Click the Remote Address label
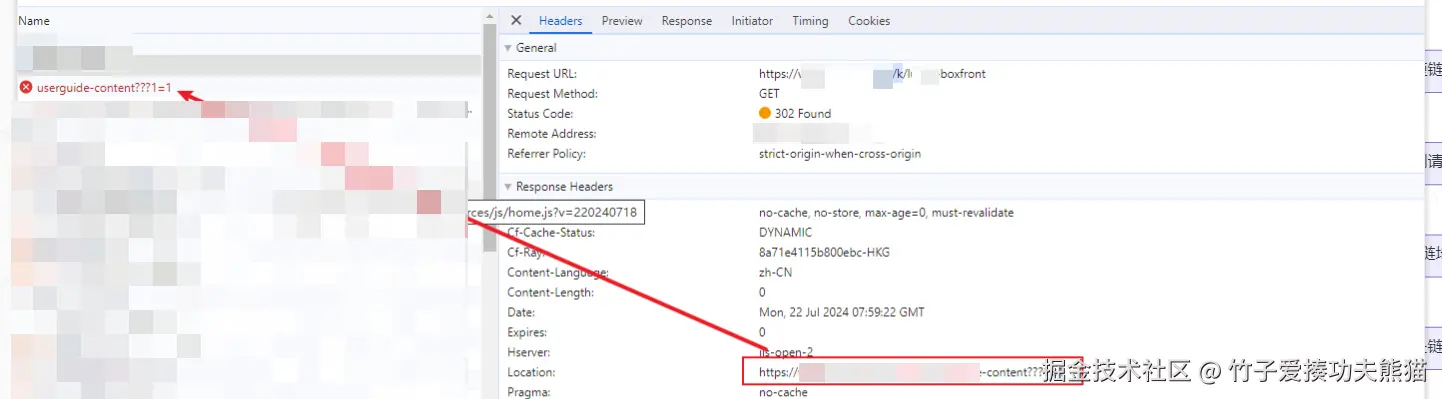This screenshot has width=1442, height=399. [x=551, y=134]
